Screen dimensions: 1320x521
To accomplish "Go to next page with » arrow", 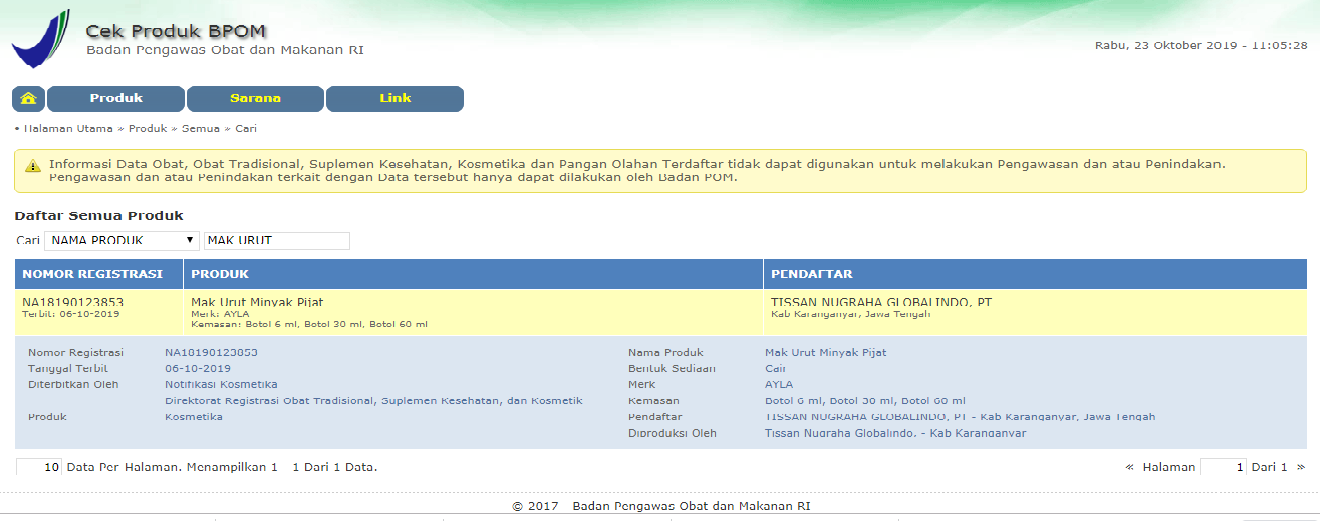I will coord(1301,467).
